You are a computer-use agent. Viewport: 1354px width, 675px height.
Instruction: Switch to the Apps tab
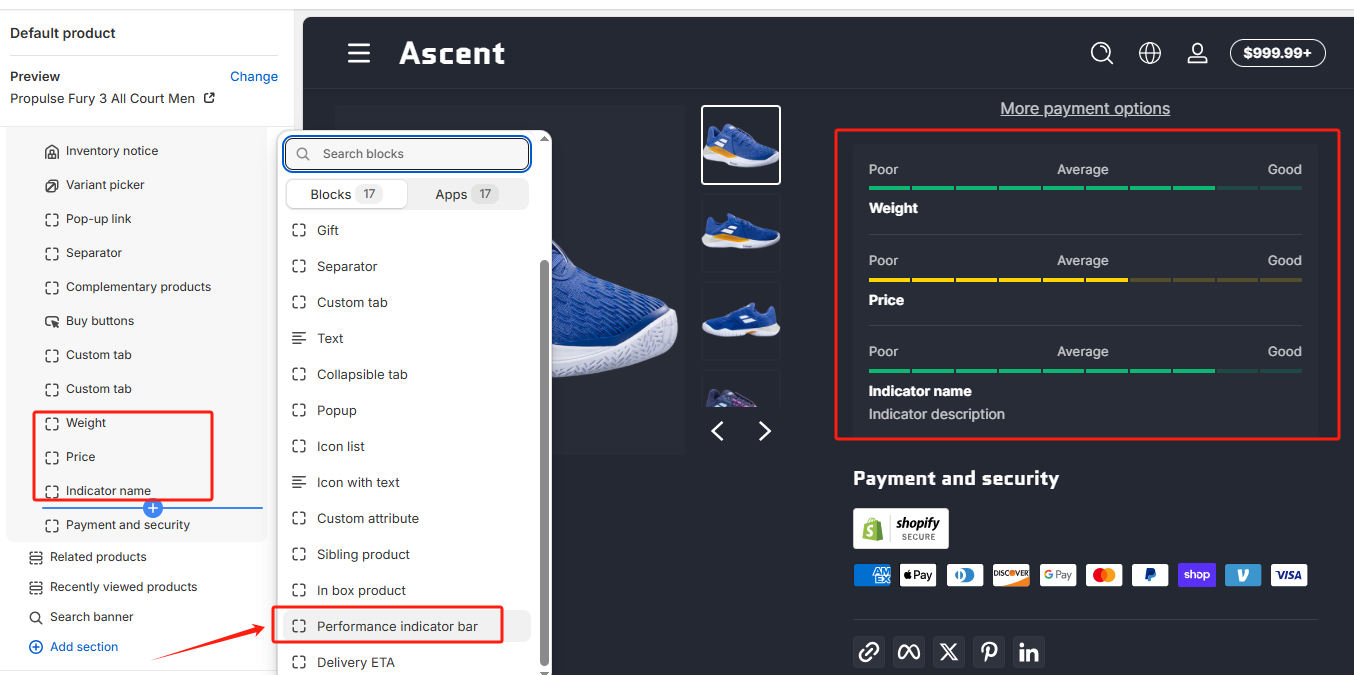[x=466, y=194]
